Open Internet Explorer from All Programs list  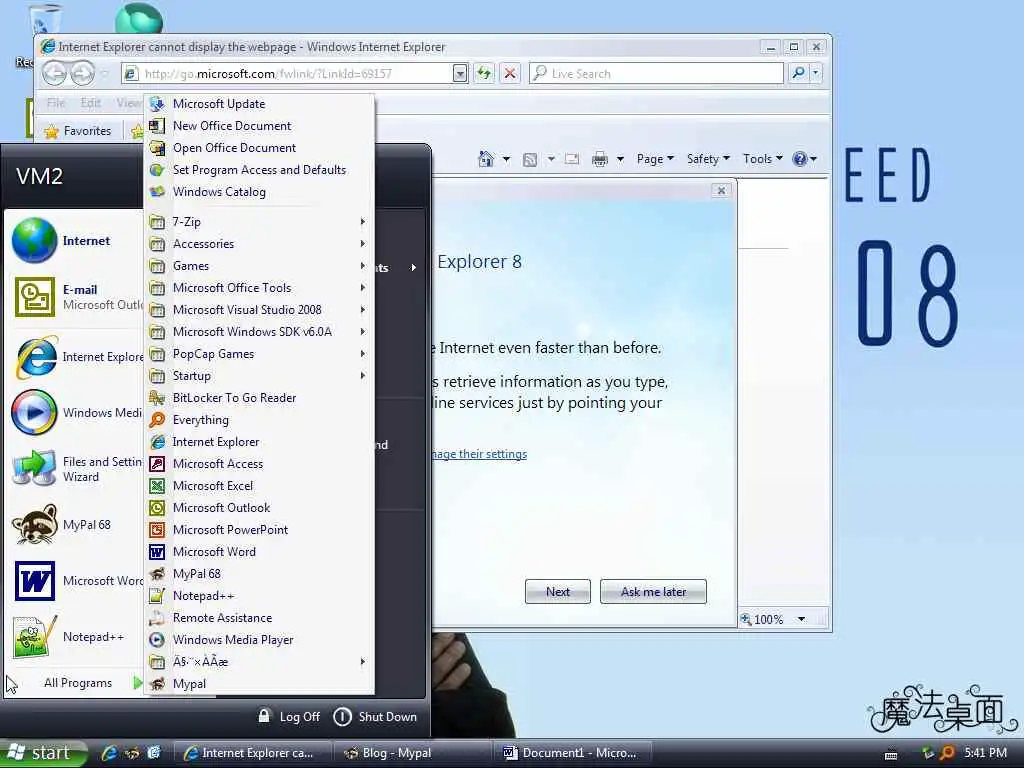click(x=259, y=442)
